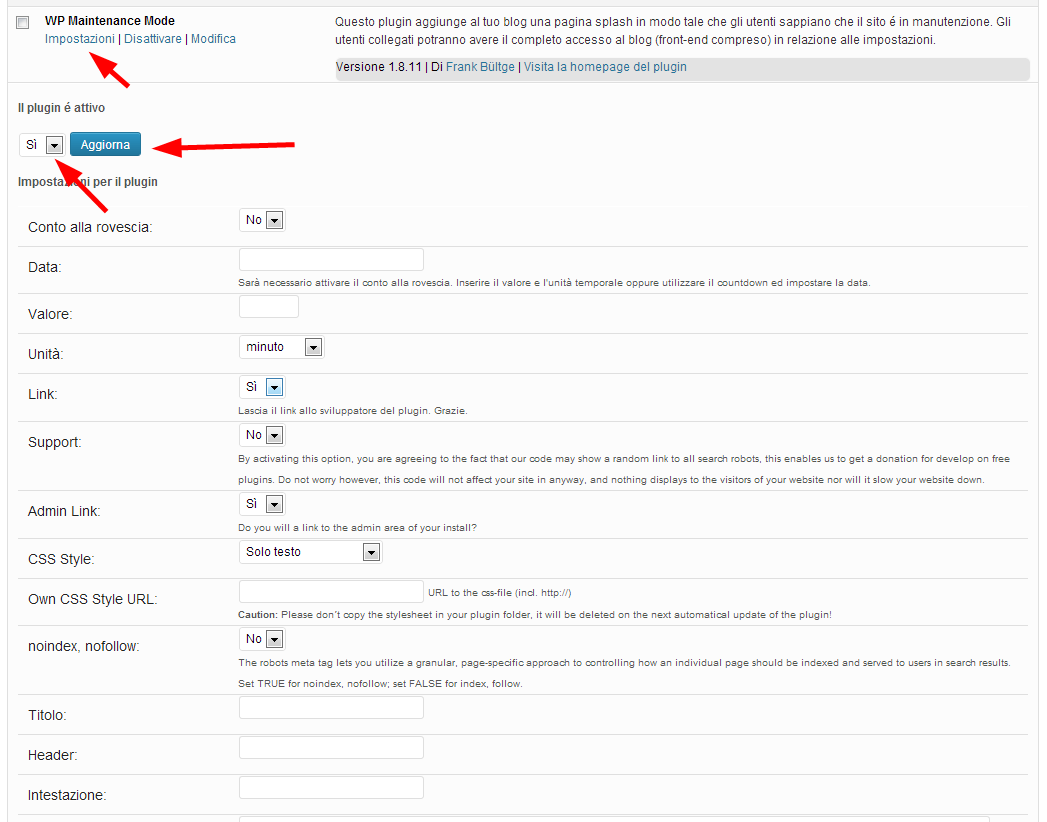Click the 'Conto alla rovescia:' label

pyautogui.click(x=90, y=227)
